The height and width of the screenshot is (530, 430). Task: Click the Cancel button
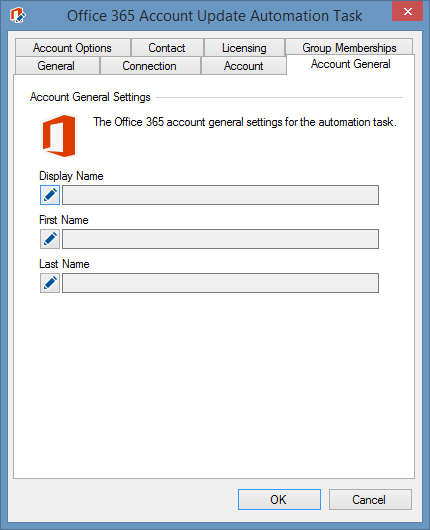click(370, 499)
